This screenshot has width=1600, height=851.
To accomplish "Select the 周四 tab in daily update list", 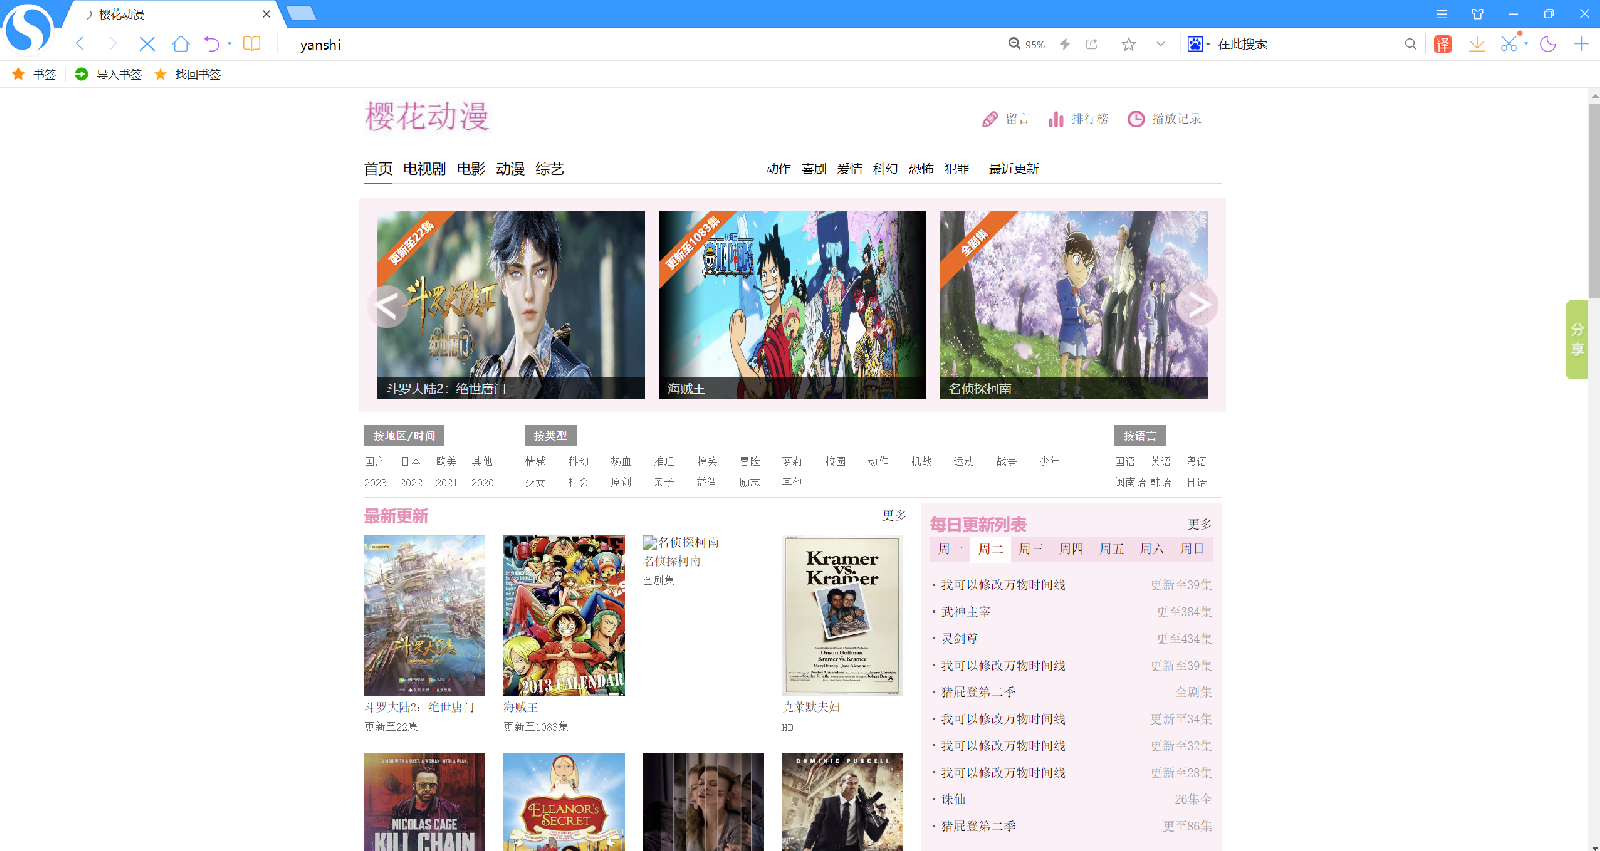I will (x=1070, y=549).
